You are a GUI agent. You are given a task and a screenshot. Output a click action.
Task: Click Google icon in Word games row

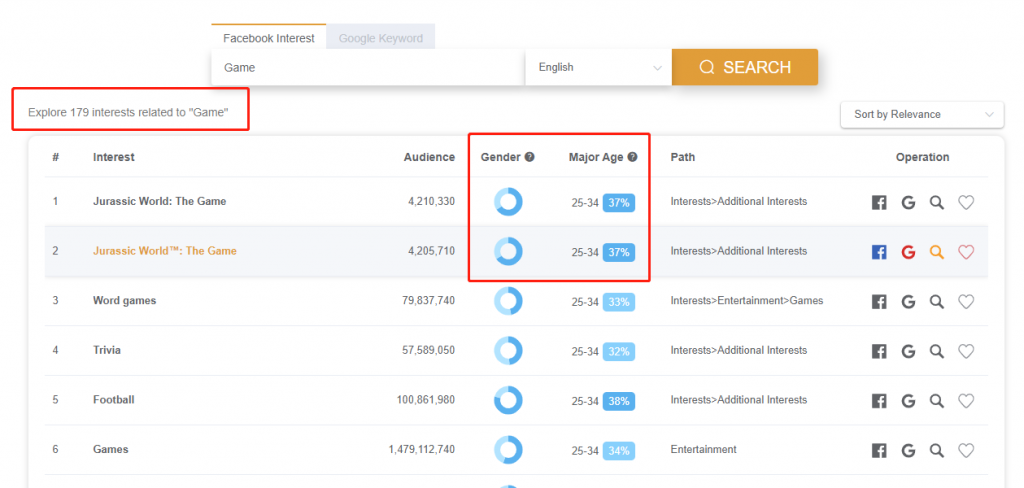[x=908, y=302]
